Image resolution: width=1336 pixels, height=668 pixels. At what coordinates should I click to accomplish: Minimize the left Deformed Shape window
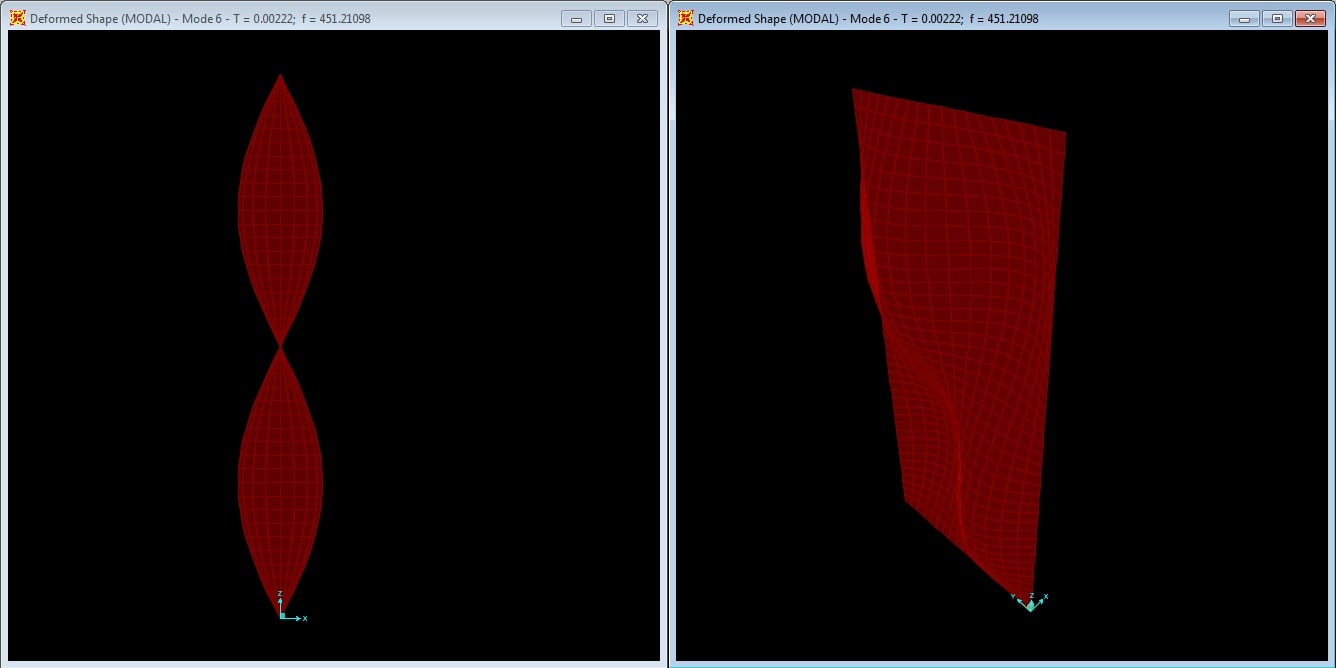point(576,18)
